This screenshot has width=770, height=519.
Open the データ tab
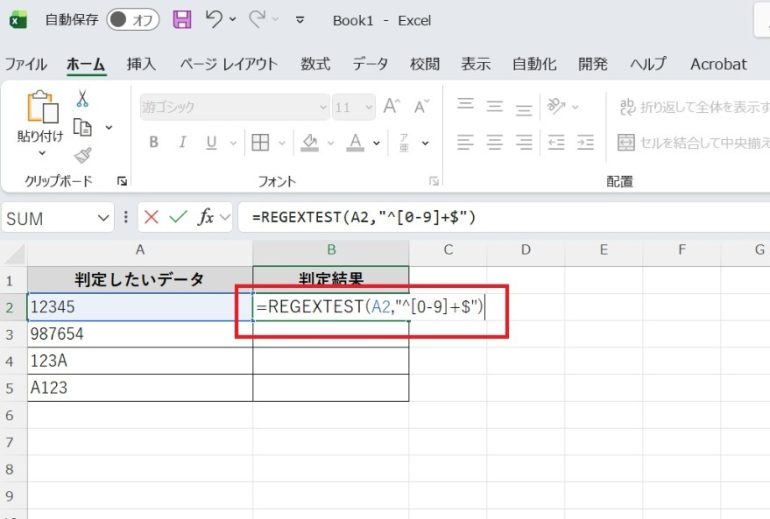(x=370, y=64)
